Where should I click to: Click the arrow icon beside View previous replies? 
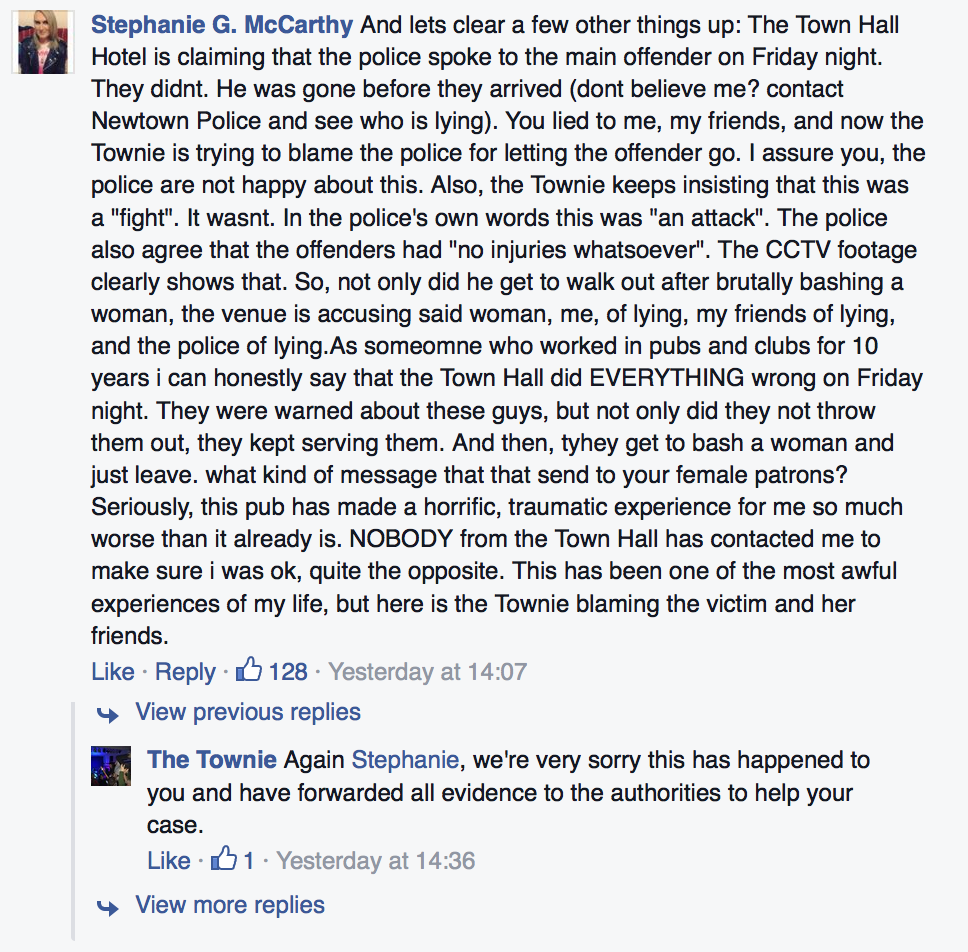(107, 714)
